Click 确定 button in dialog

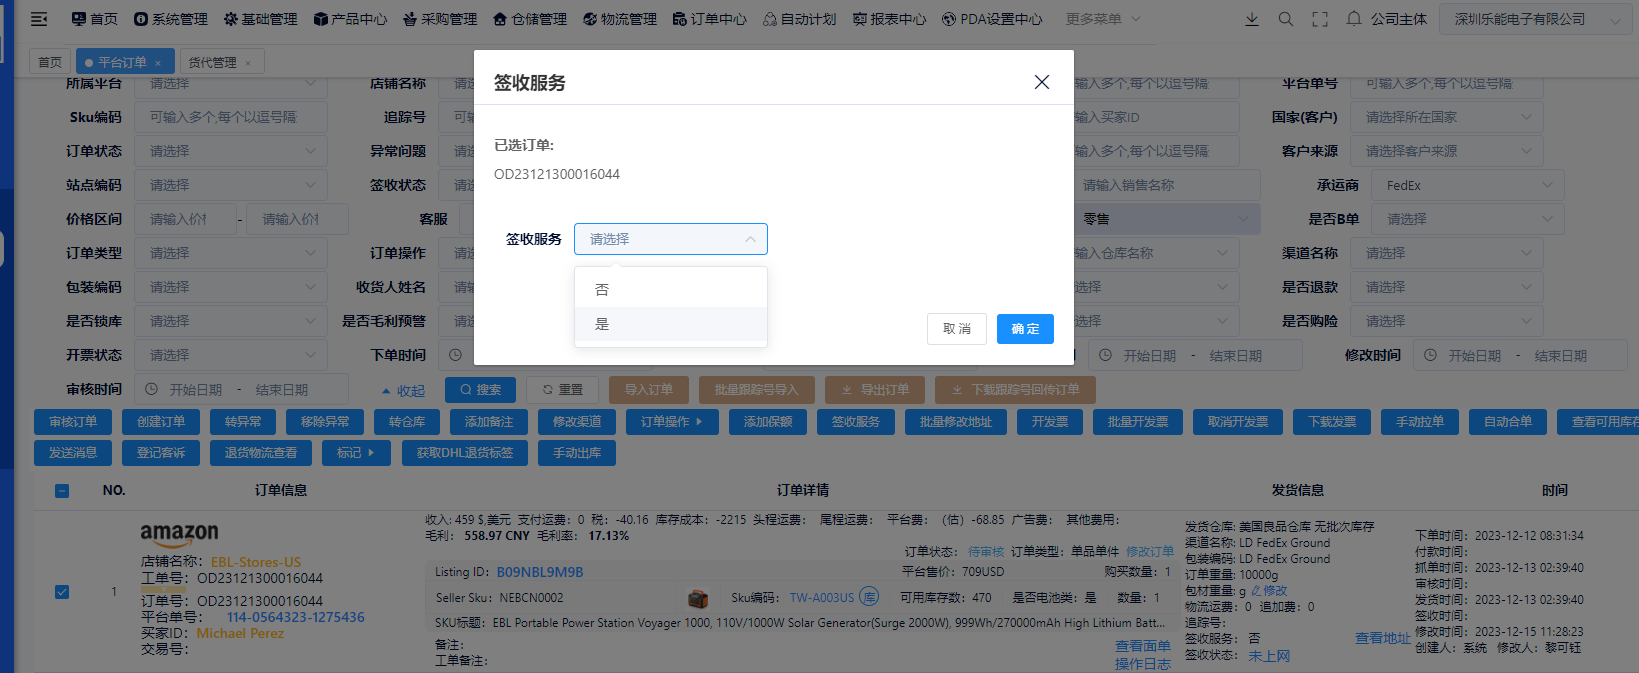coord(1025,329)
